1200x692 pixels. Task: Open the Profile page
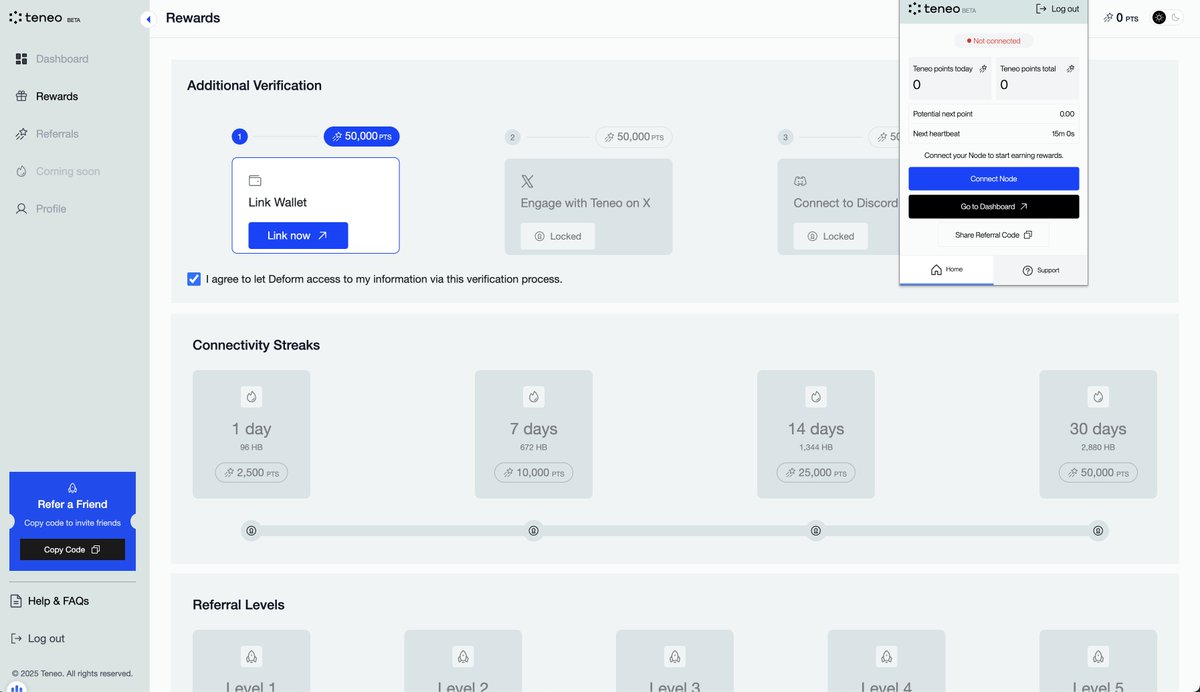point(41,209)
